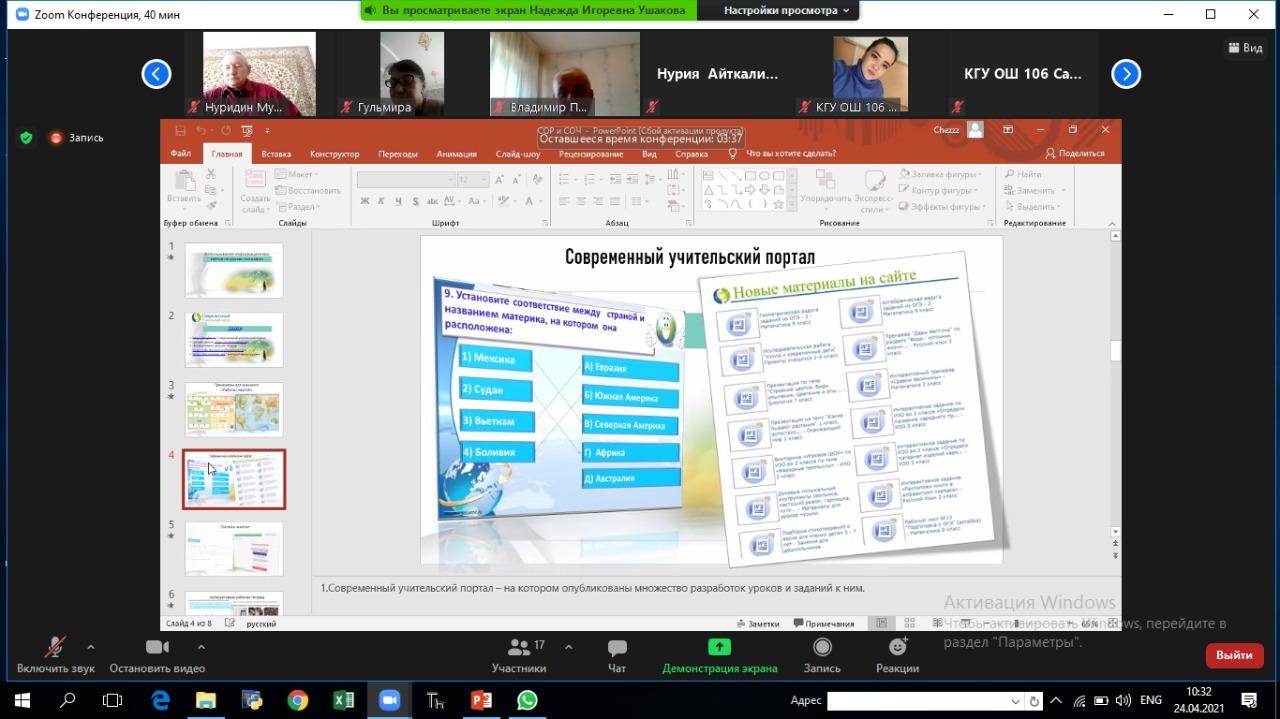The height and width of the screenshot is (719, 1280).
Task: Switch to the Вставка ribbon tab
Action: pos(276,154)
